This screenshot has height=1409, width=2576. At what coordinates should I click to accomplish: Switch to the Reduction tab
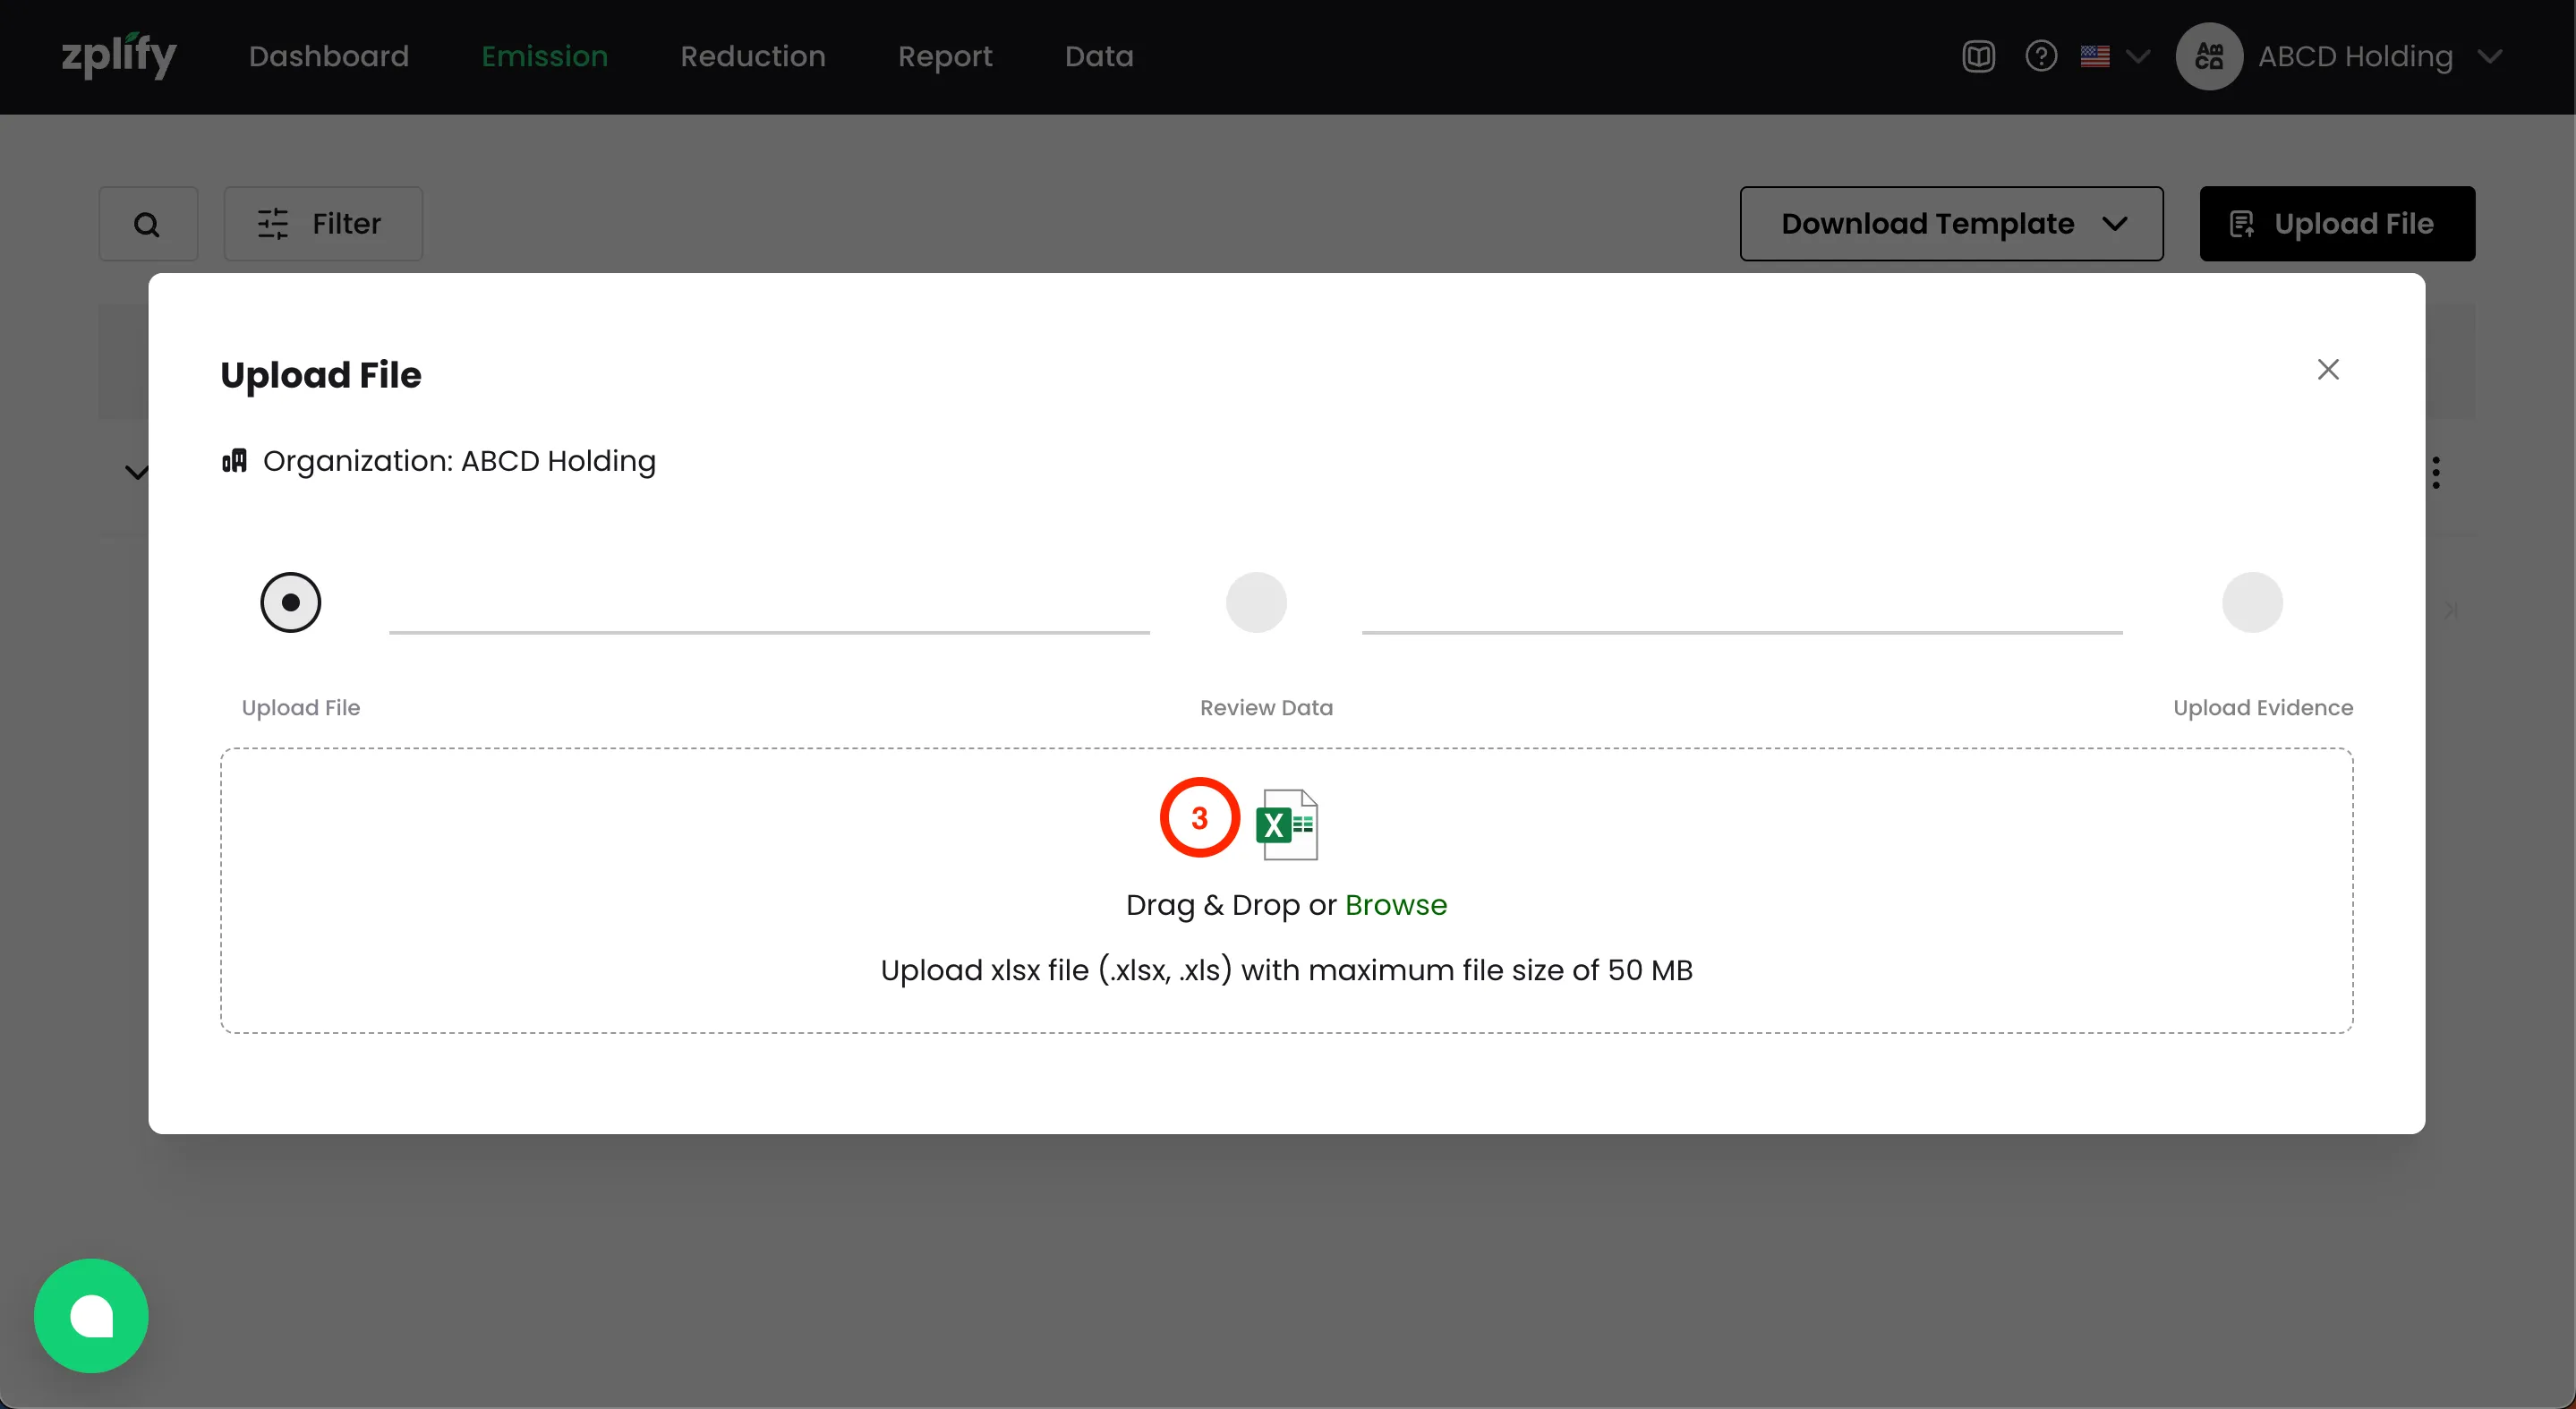(753, 56)
